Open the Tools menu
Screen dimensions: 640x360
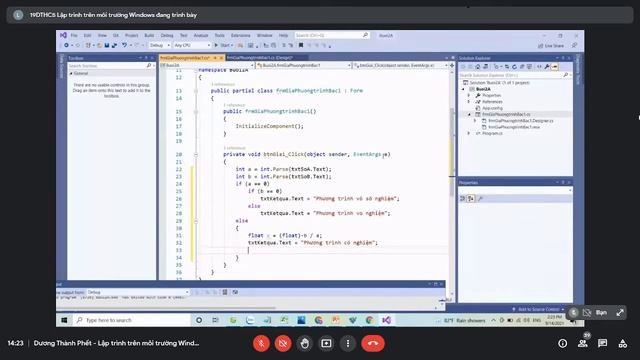[x=220, y=36]
